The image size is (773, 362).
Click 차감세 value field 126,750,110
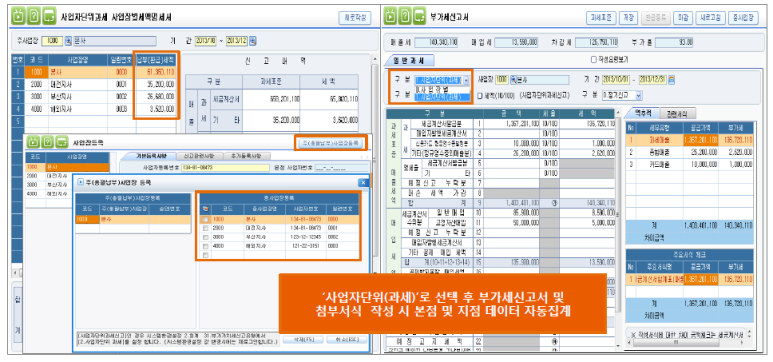[596, 42]
